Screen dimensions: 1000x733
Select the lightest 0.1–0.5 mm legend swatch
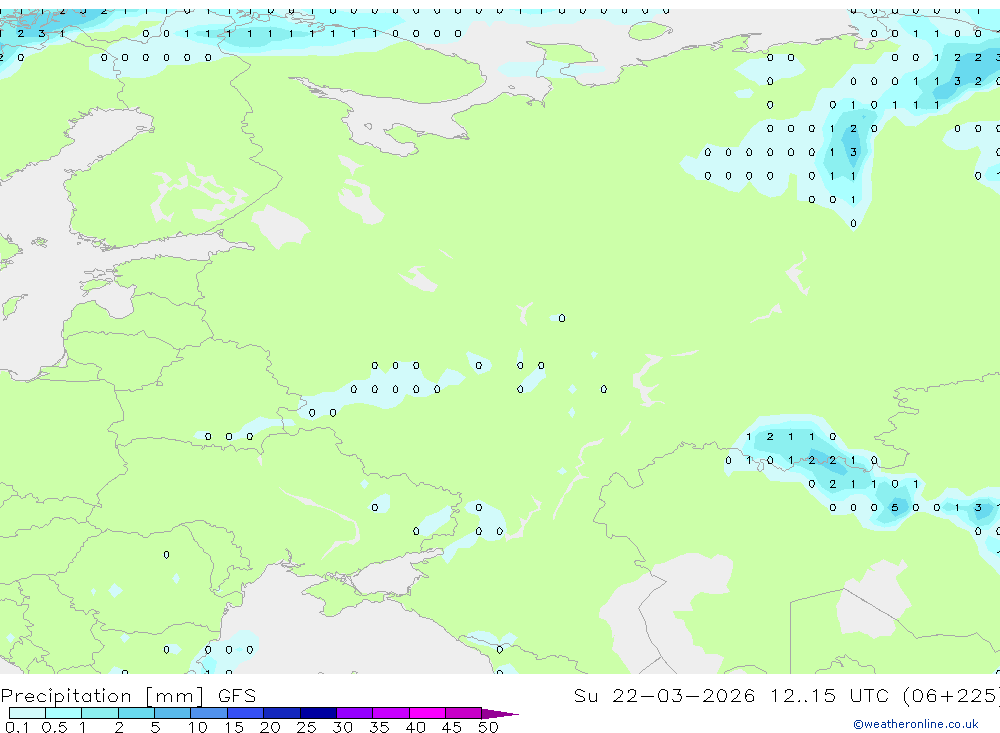(x=27, y=713)
